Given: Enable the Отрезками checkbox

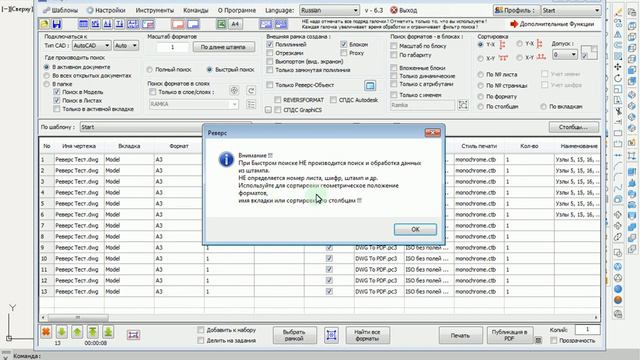Looking at the screenshot, I should coord(270,53).
